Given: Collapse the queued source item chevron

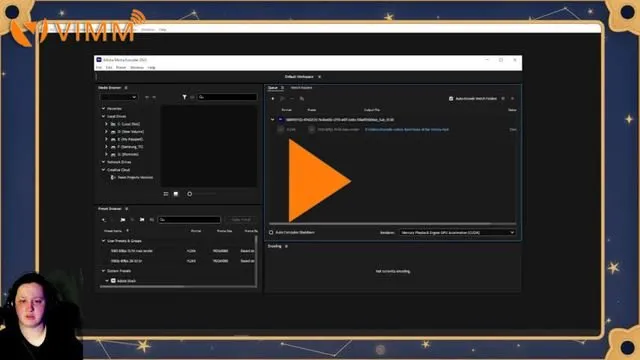Looking at the screenshot, I should [273, 120].
